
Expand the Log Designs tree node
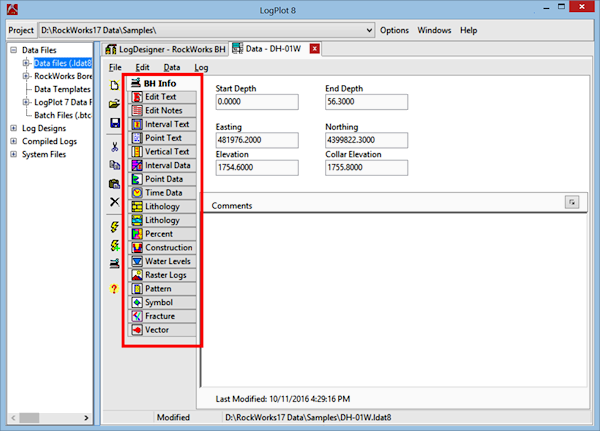13,128
